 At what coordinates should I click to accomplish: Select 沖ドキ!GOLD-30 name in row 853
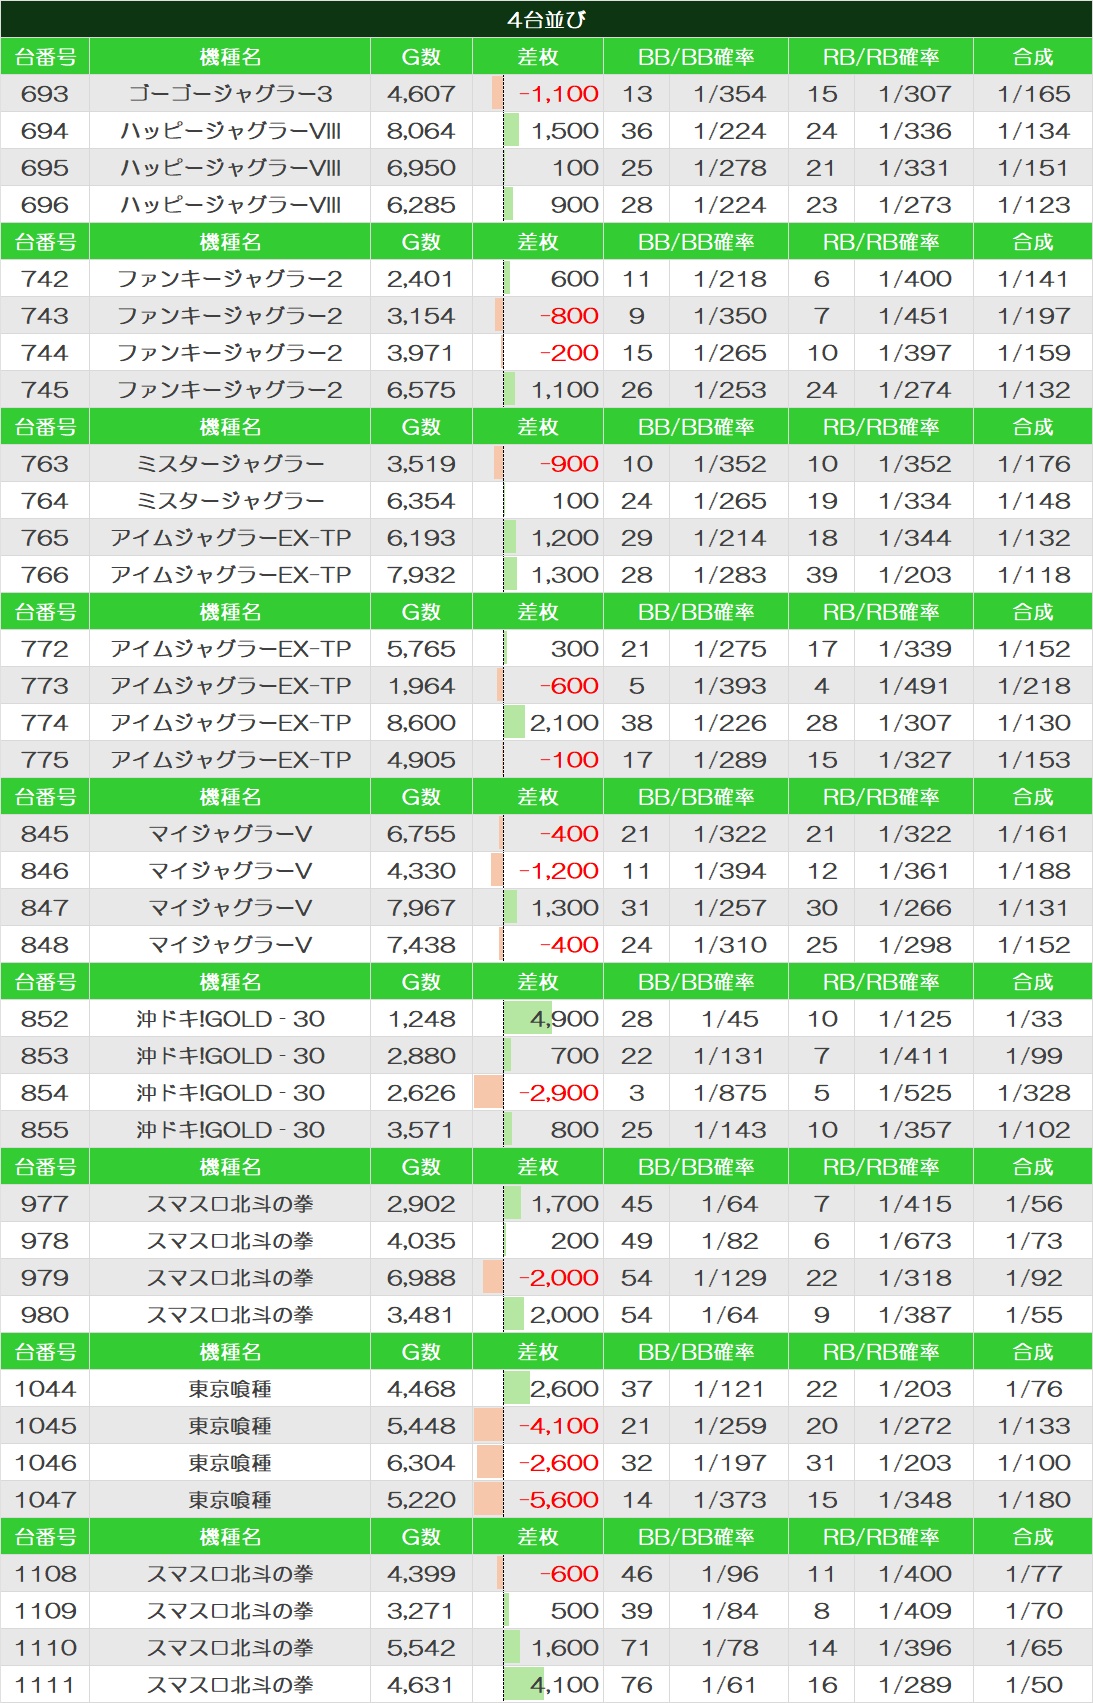pos(230,1056)
